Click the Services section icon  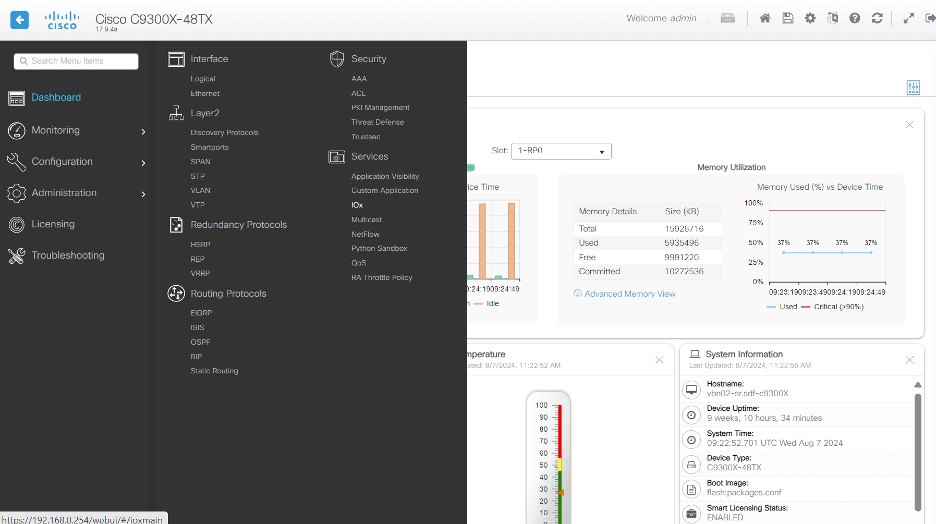337,156
